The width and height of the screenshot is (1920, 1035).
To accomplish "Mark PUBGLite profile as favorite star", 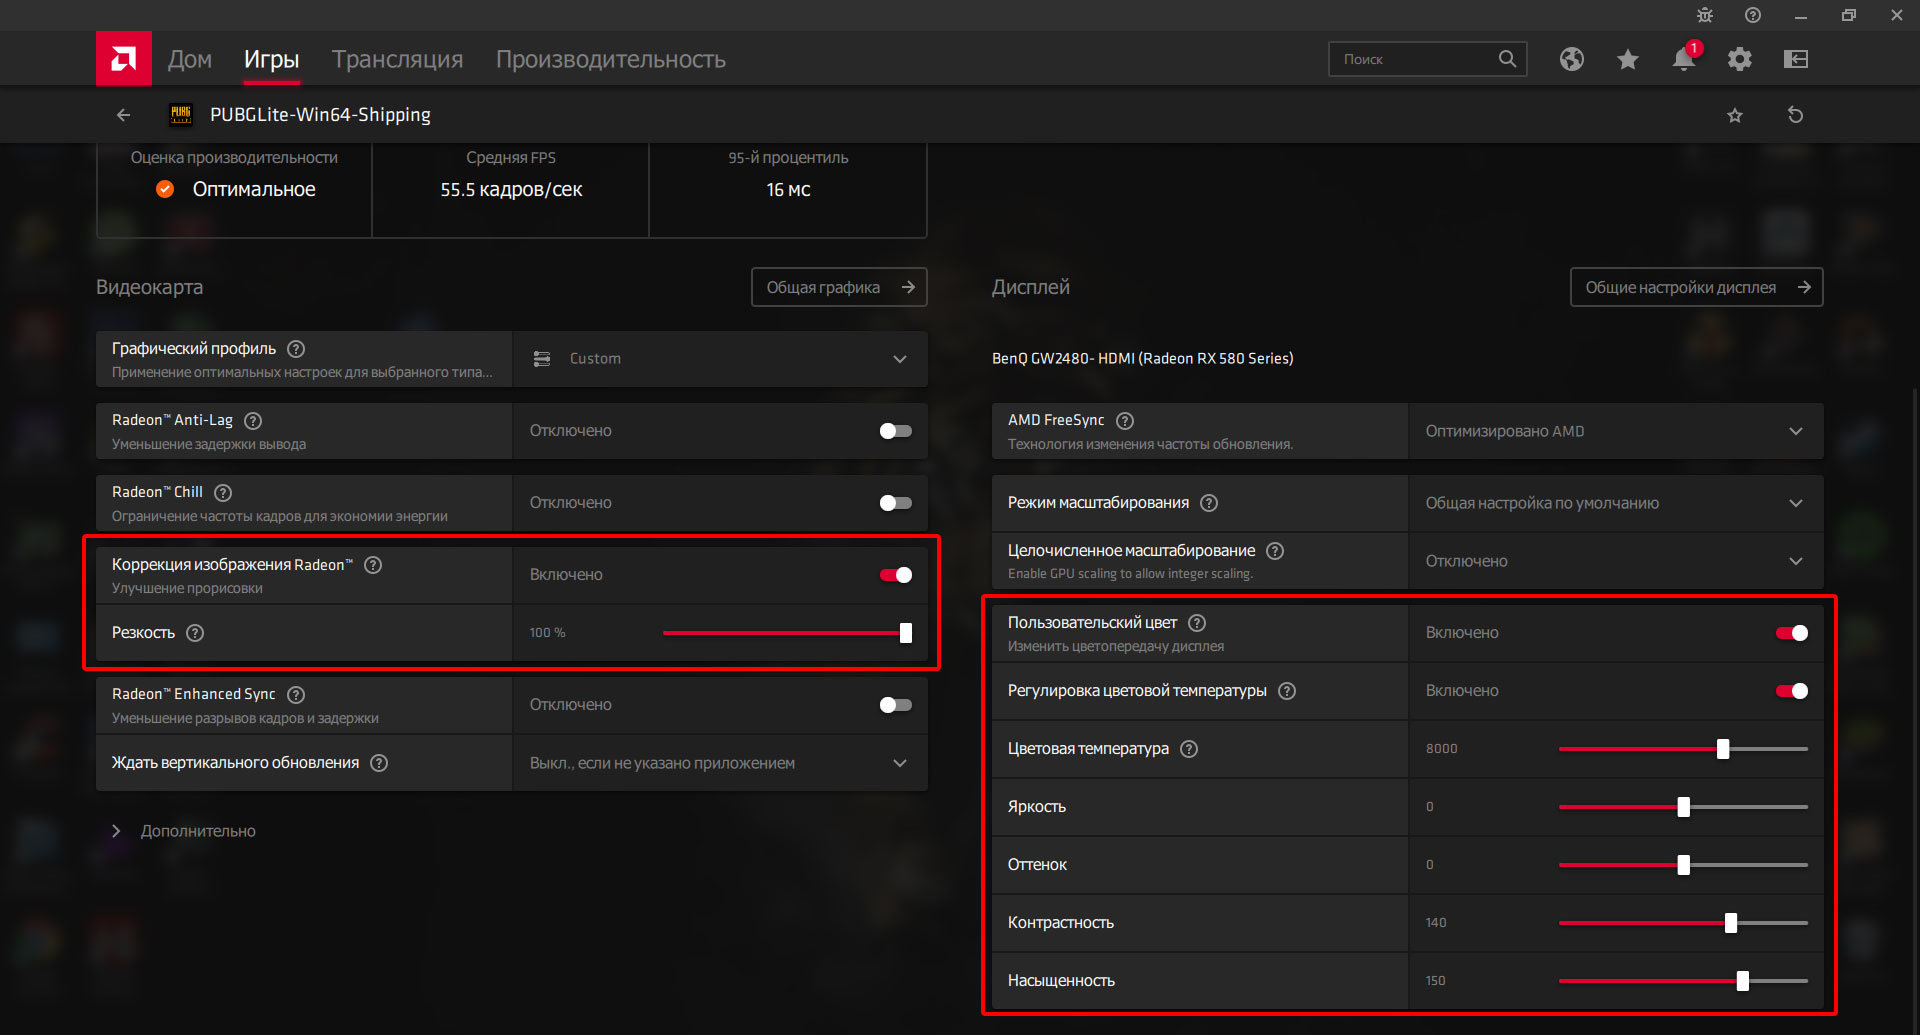I will [1735, 115].
